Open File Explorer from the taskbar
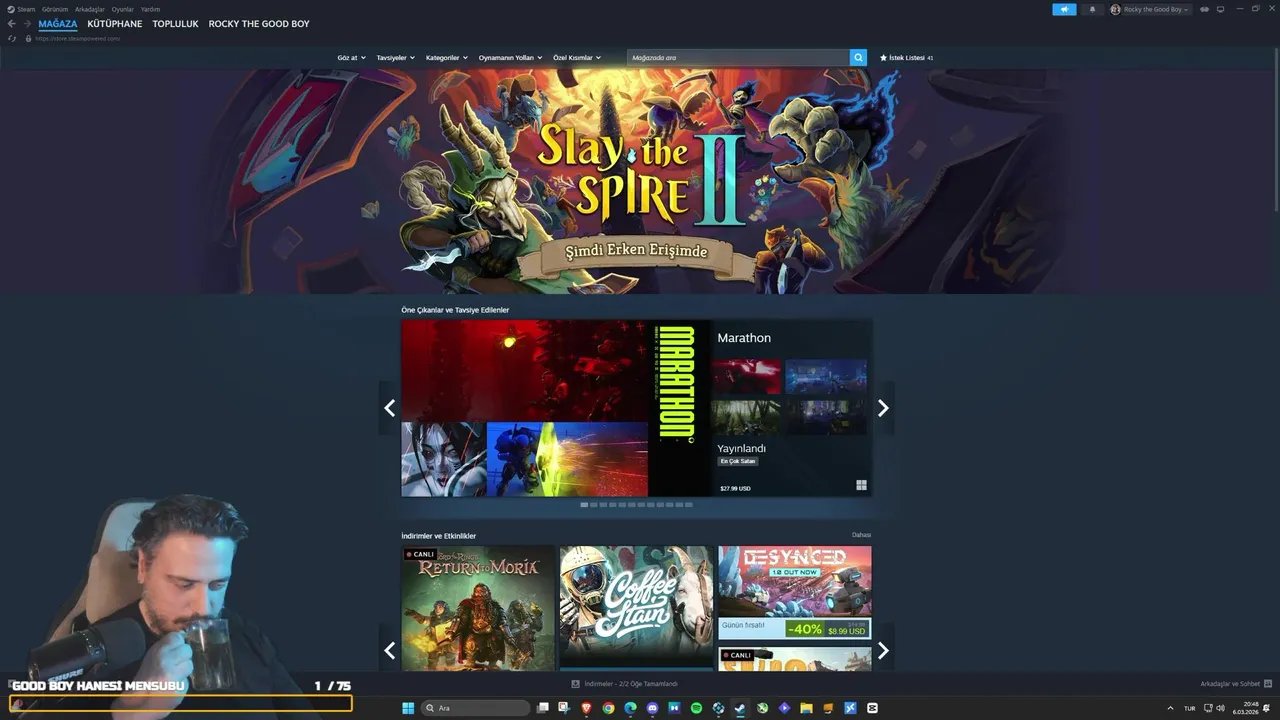The height and width of the screenshot is (720, 1280). [806, 708]
